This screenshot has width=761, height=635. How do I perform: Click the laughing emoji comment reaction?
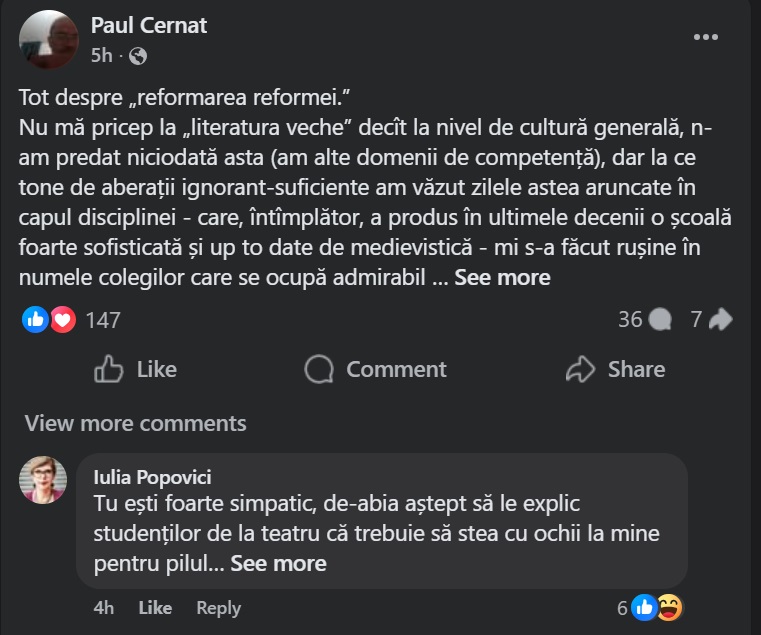[x=670, y=607]
